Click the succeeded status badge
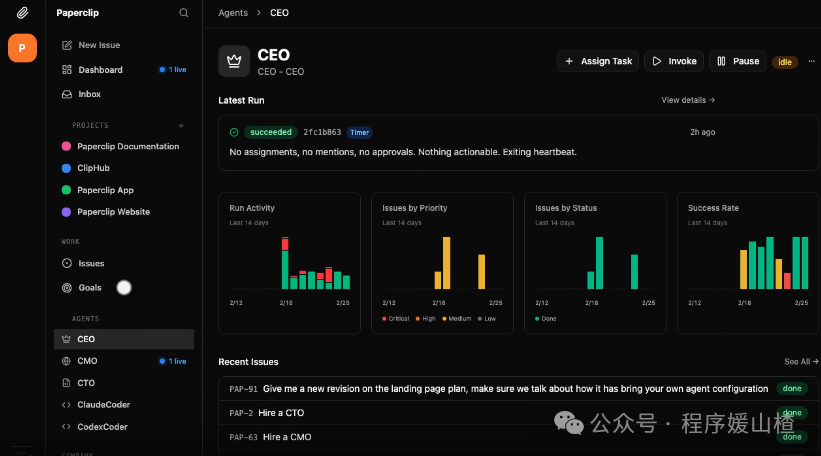The width and height of the screenshot is (821, 456). (271, 132)
